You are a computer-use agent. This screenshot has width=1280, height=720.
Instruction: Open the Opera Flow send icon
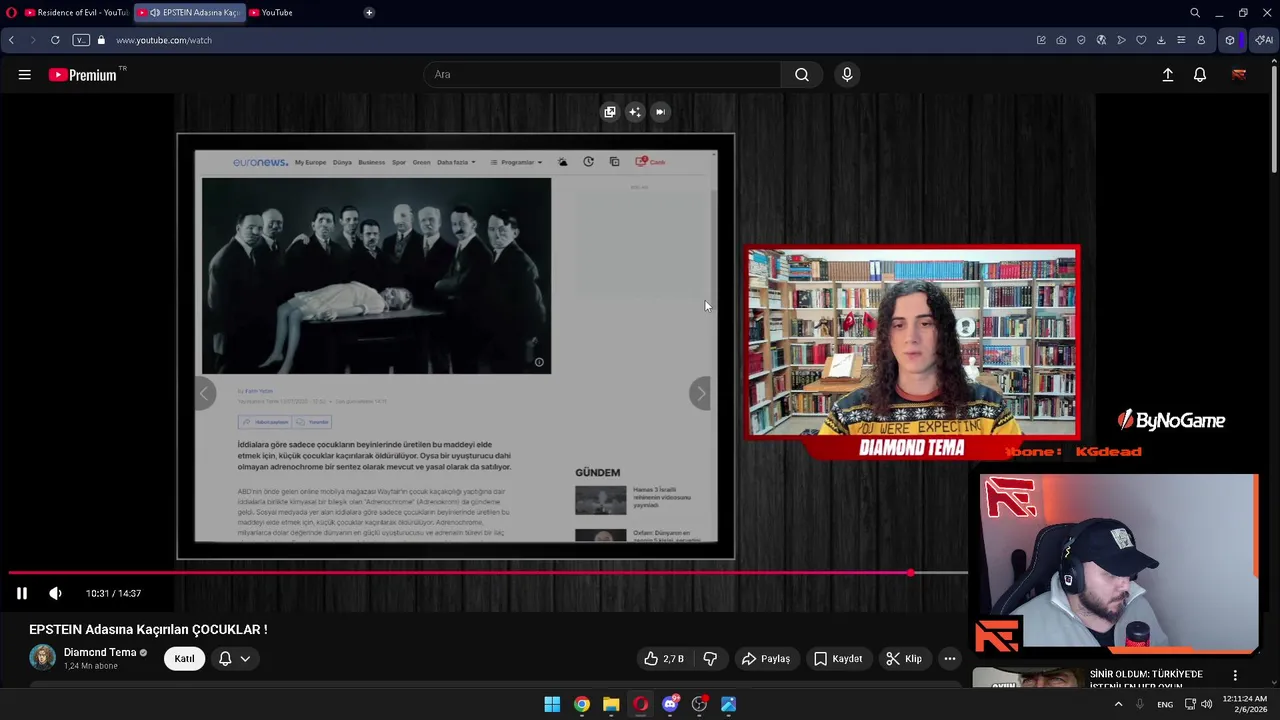point(1121,40)
